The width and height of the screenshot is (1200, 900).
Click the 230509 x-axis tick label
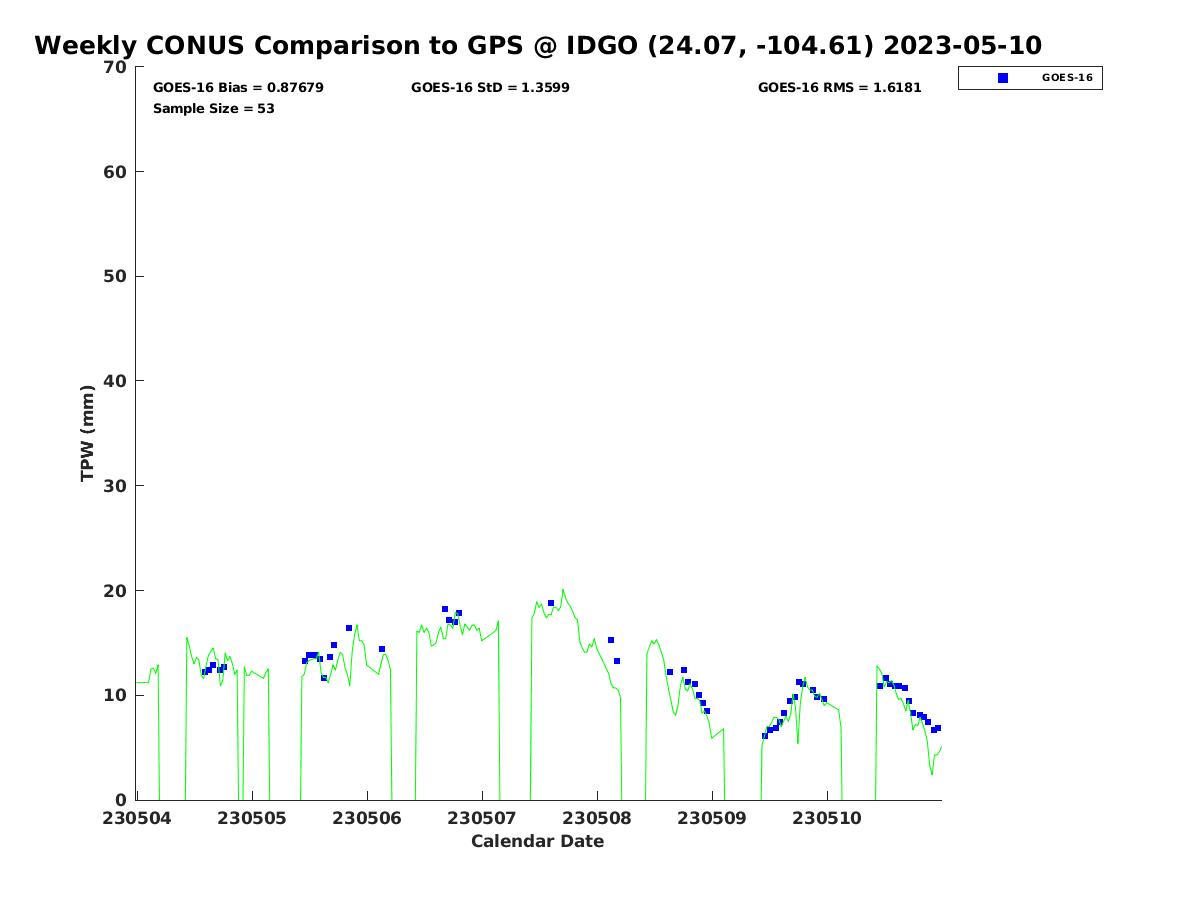pyautogui.click(x=712, y=818)
